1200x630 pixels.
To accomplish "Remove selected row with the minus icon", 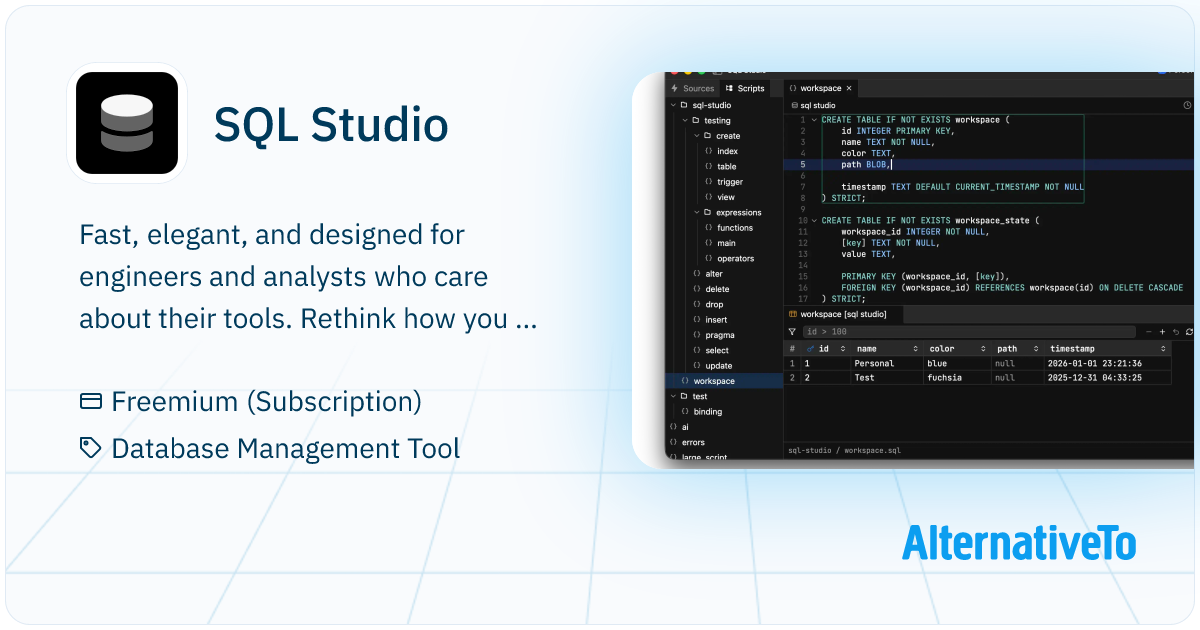I will click(x=1149, y=331).
